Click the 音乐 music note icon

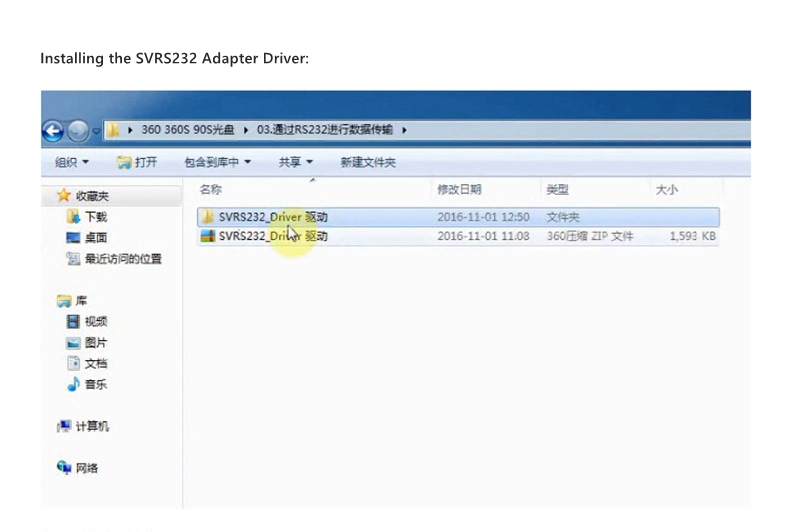tap(73, 384)
